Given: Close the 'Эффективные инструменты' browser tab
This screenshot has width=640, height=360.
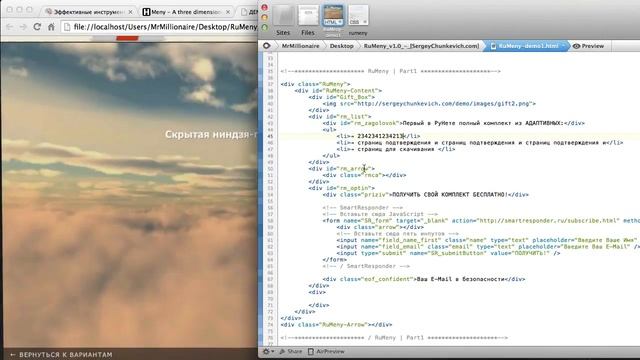Looking at the screenshot, I should click(x=130, y=12).
